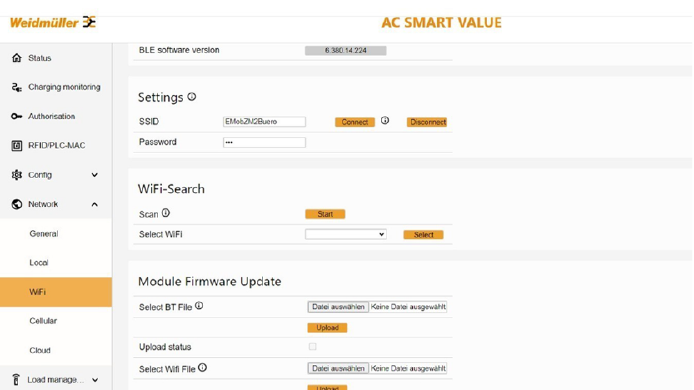Open info icon next to Scan

coord(166,213)
